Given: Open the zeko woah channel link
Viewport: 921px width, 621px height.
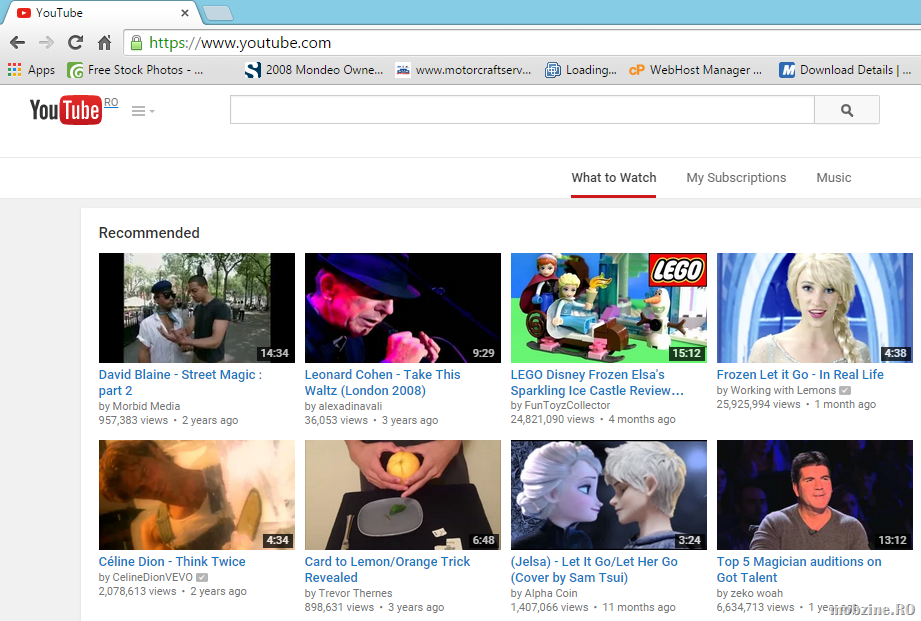Looking at the screenshot, I should point(757,593).
